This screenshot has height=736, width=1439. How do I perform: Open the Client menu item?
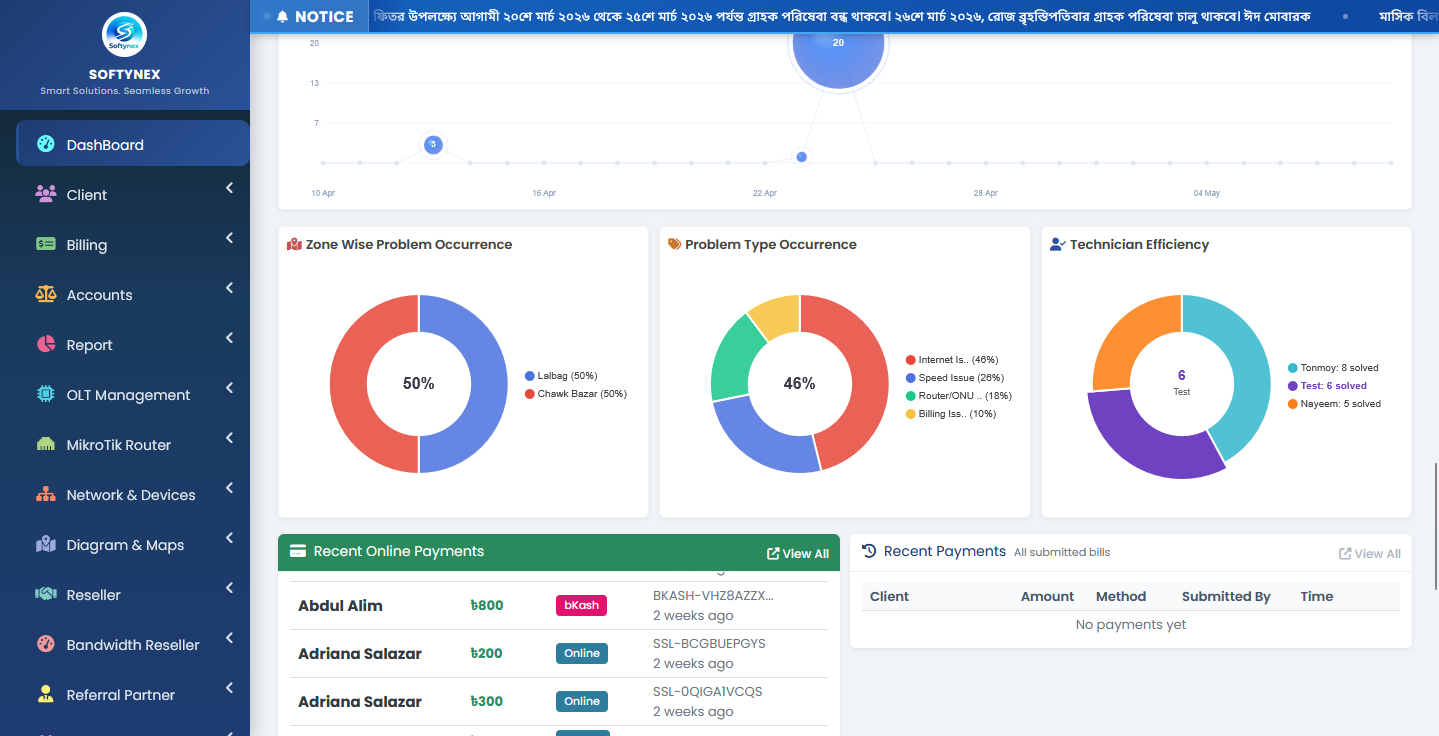click(x=133, y=194)
